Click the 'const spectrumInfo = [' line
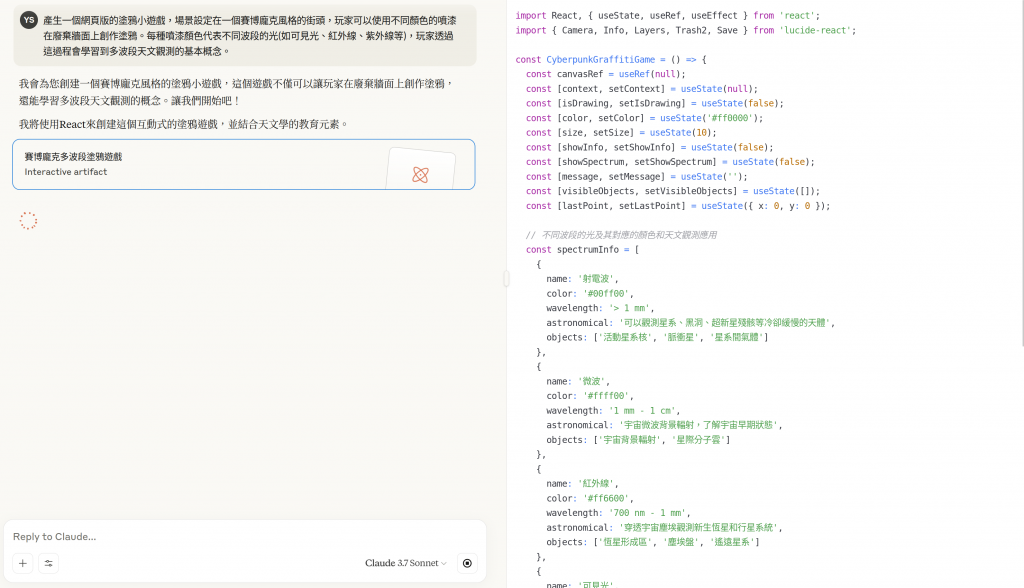 coord(583,250)
